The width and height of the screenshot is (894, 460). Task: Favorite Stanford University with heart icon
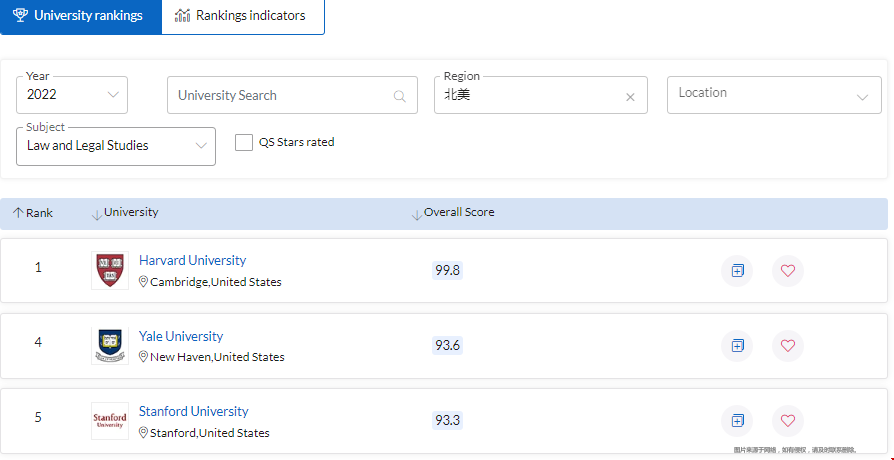[x=787, y=421]
